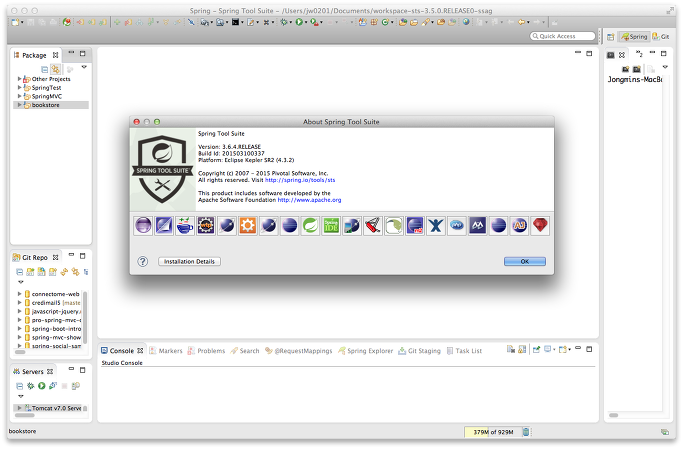The image size is (683, 449).
Task: Start the server with green play icon in Servers
Action: (x=41, y=386)
